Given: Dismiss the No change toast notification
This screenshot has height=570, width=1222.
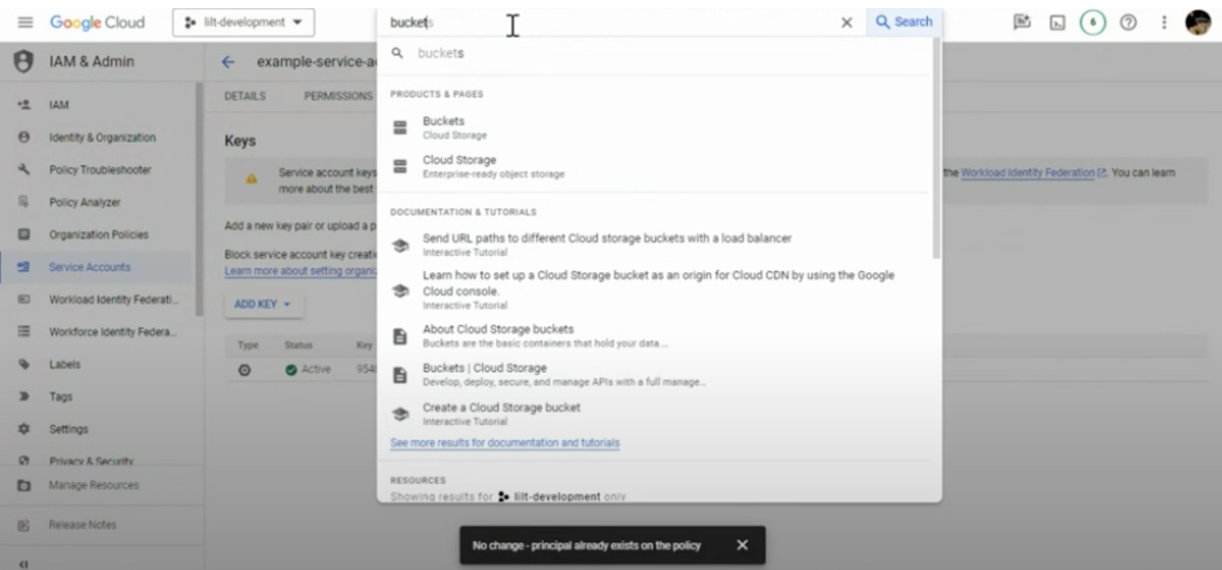Looking at the screenshot, I should tap(742, 545).
